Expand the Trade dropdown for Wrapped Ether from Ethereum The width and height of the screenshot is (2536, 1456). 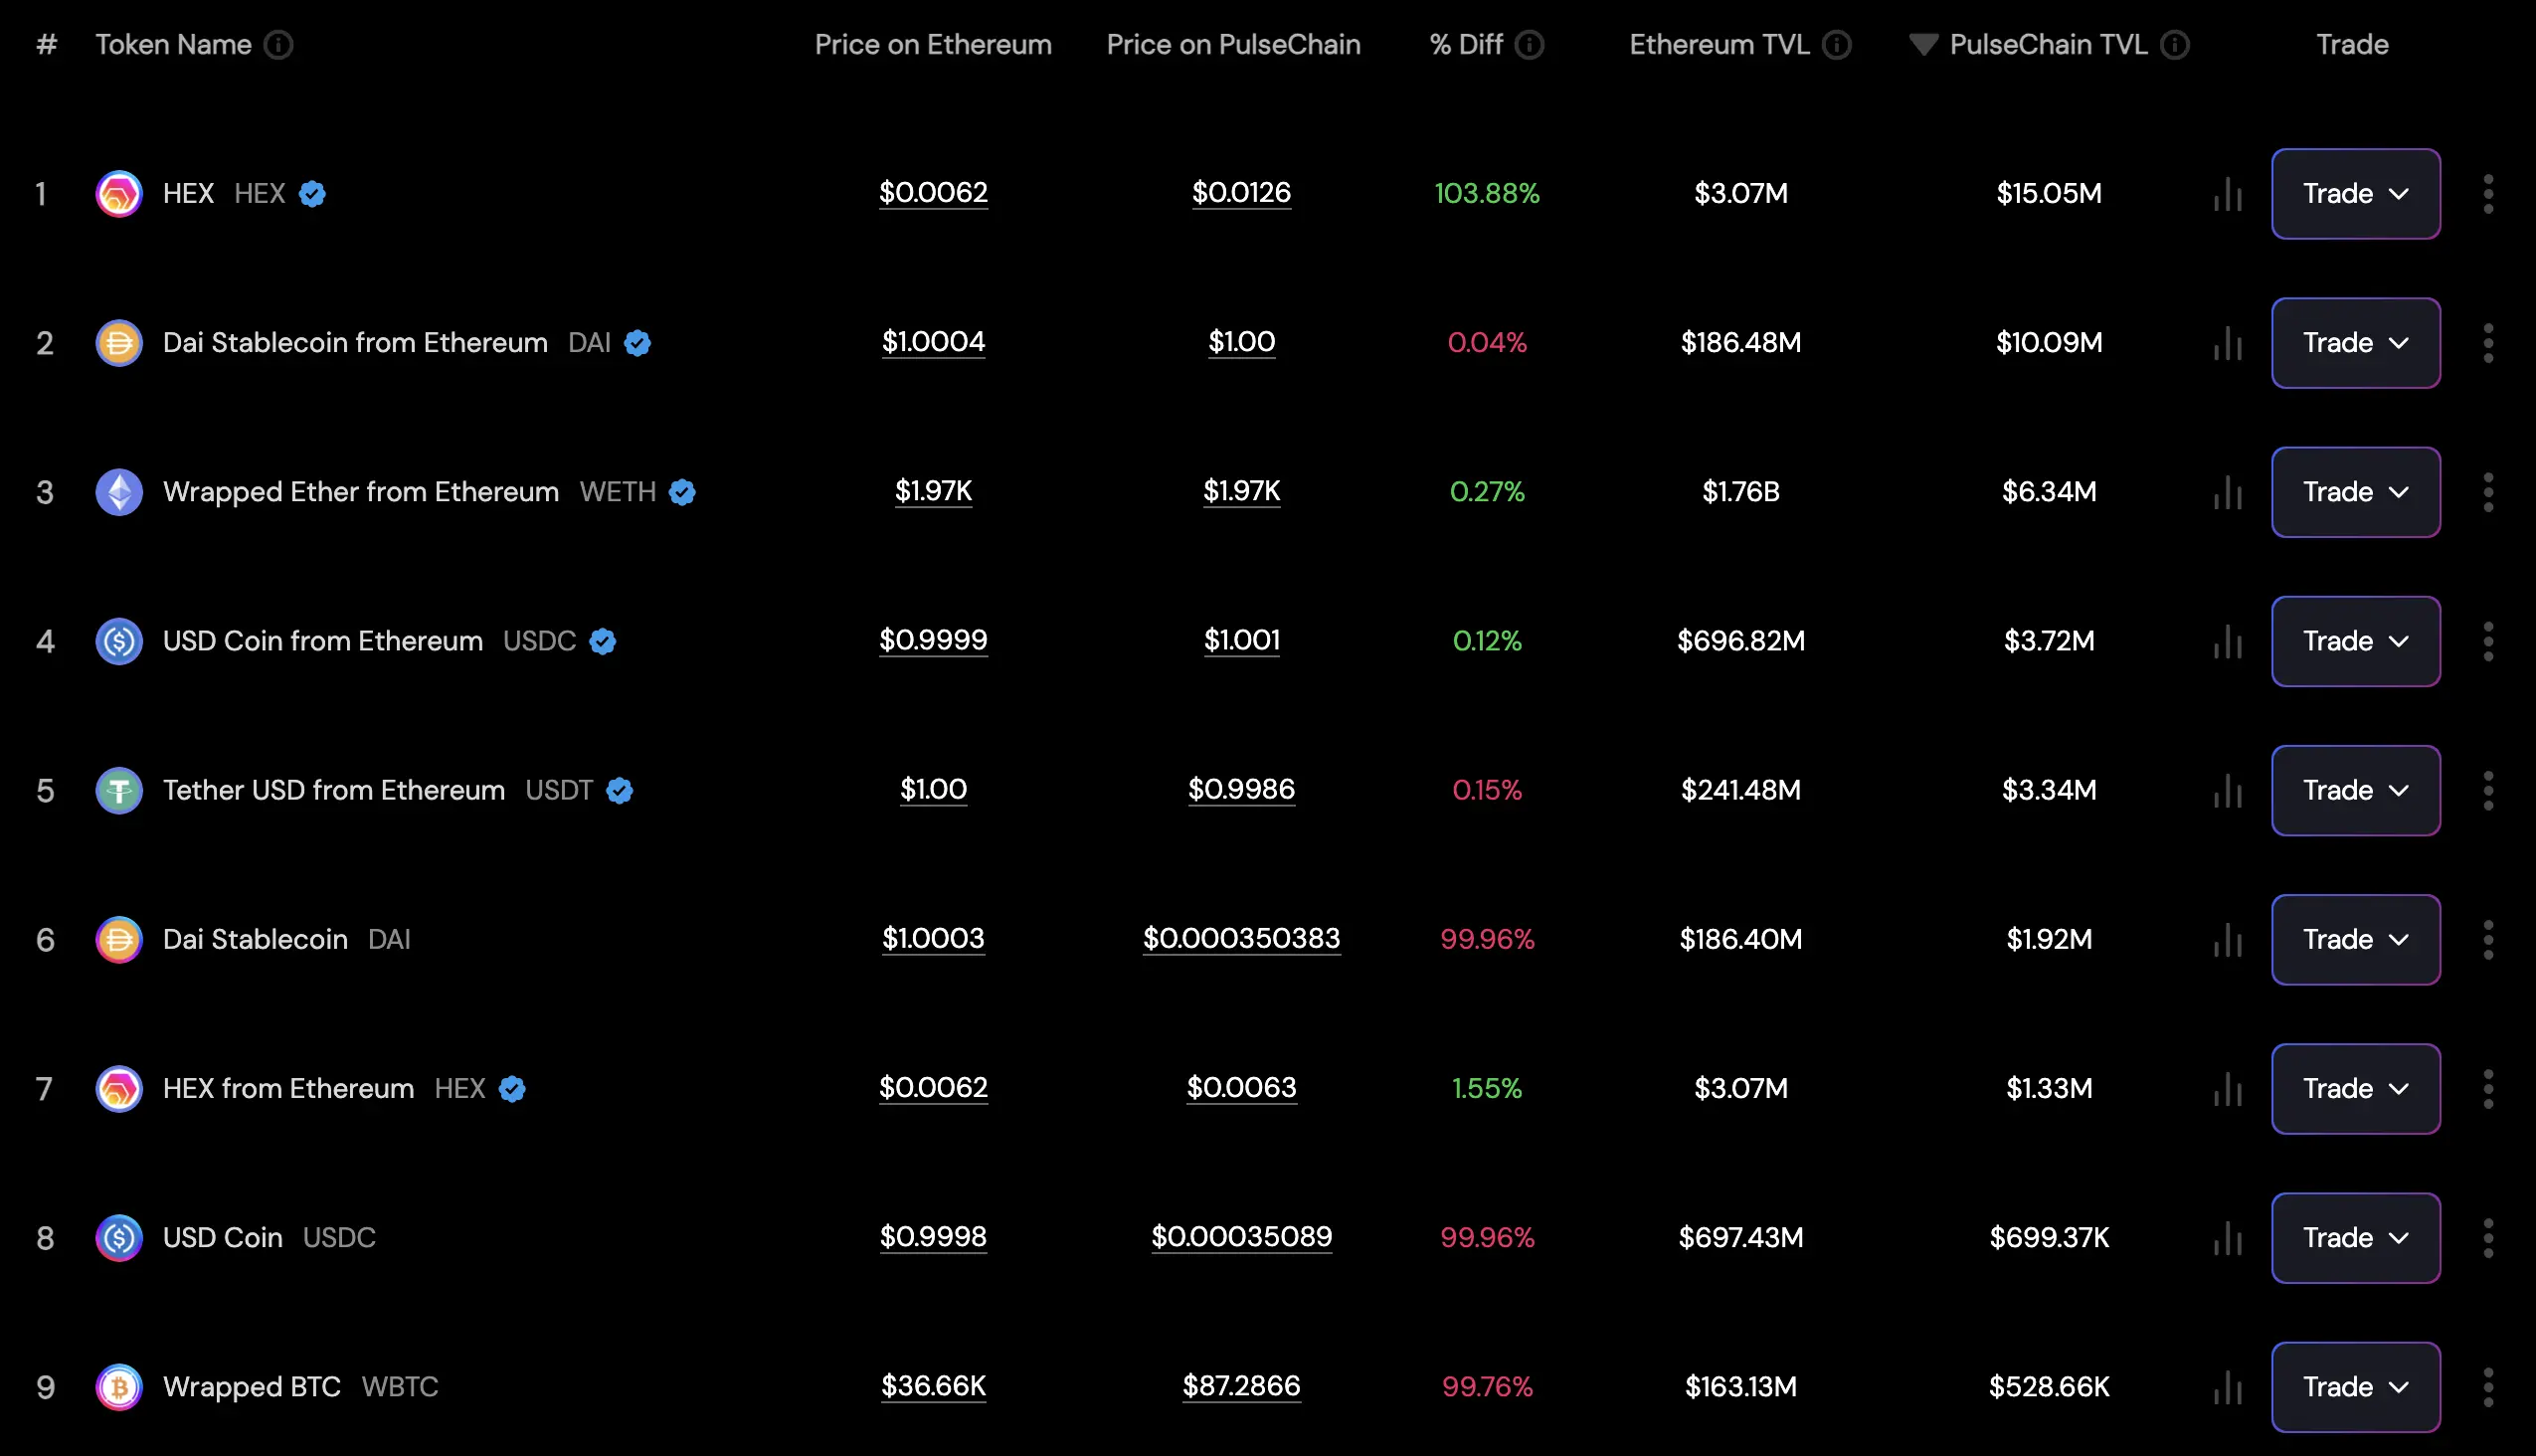[x=2355, y=492]
